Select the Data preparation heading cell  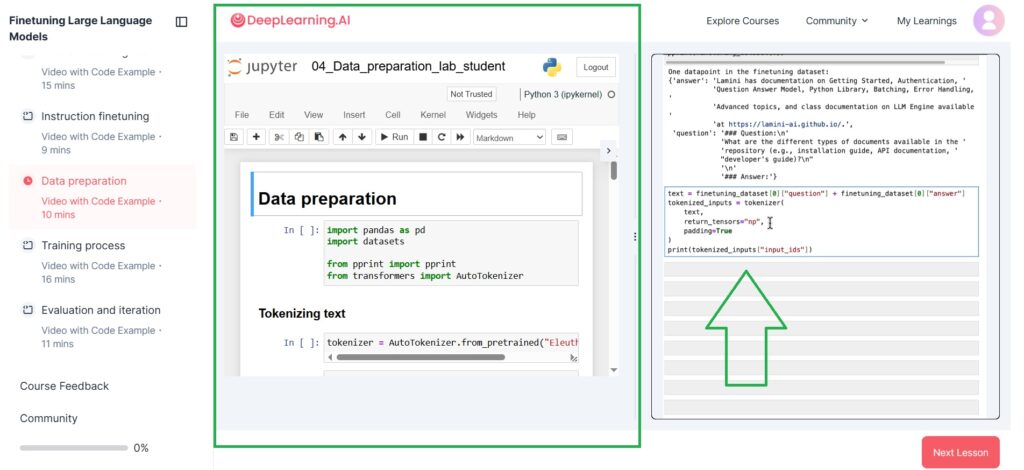click(x=416, y=194)
